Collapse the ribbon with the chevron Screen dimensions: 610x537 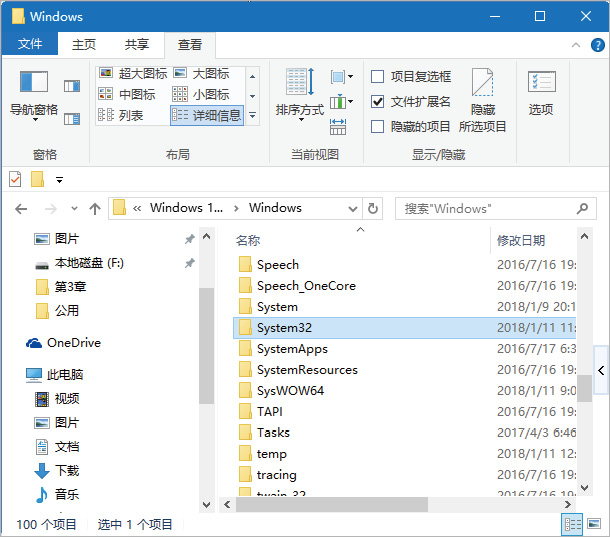(x=576, y=45)
